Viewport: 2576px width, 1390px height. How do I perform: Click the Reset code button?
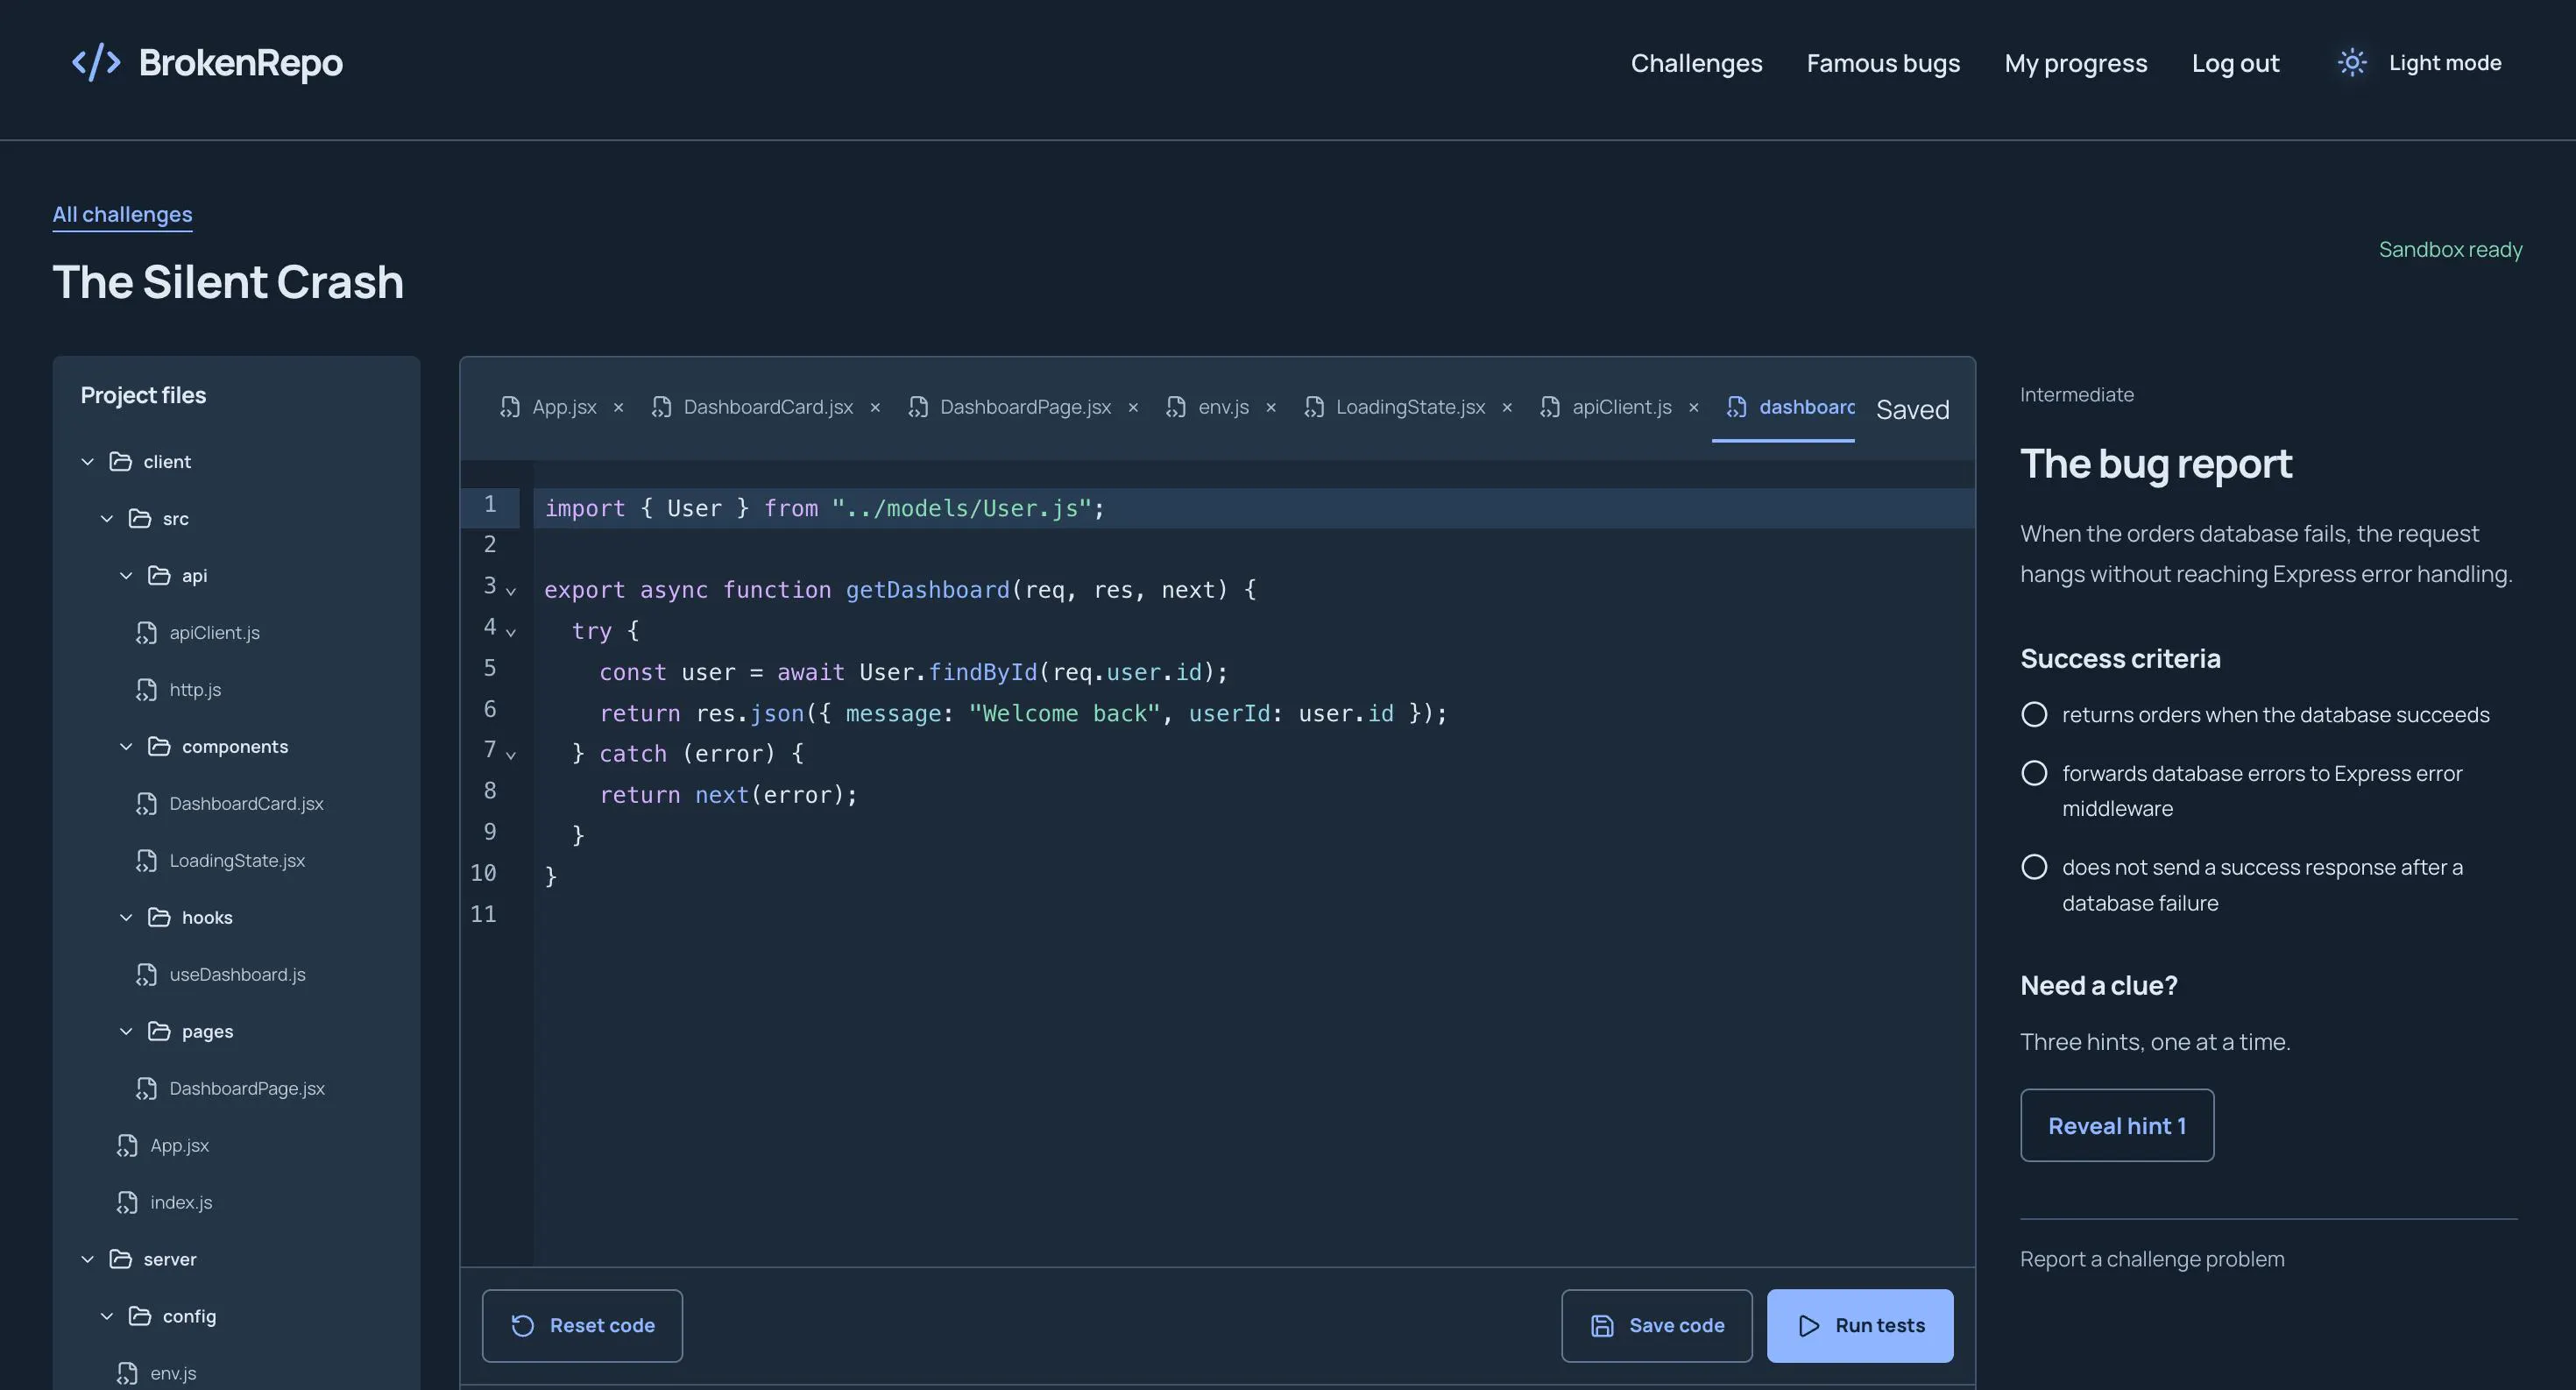pyautogui.click(x=582, y=1325)
